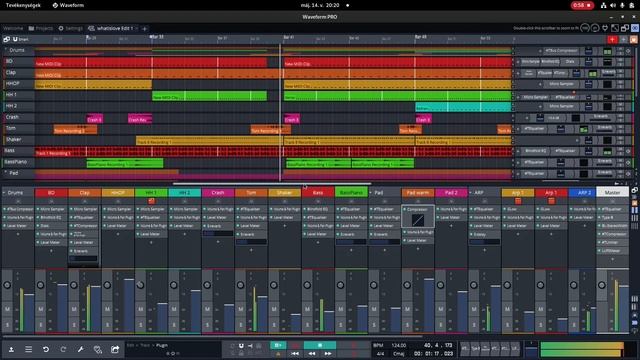Select the Master mixer channel header
Image resolution: width=640 pixels, height=360 pixels.
[x=612, y=192]
